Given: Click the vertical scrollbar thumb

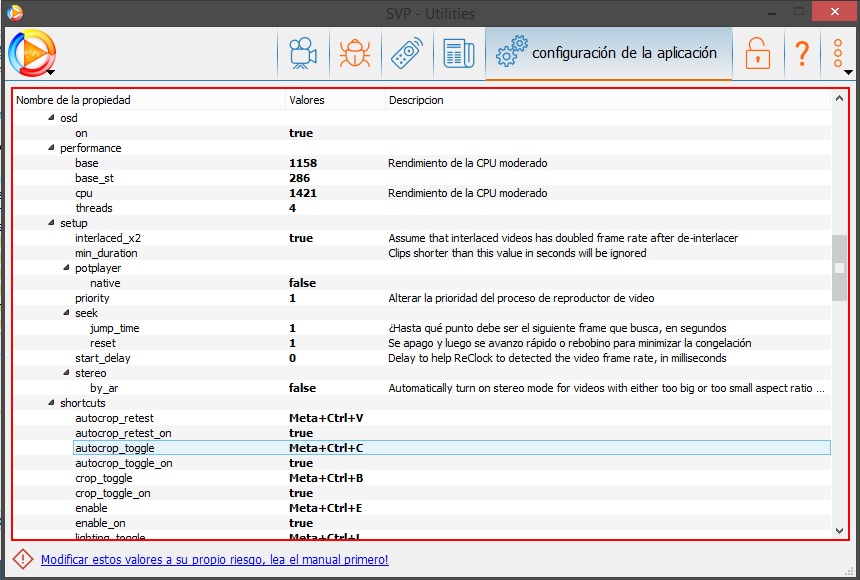Looking at the screenshot, I should (x=839, y=267).
